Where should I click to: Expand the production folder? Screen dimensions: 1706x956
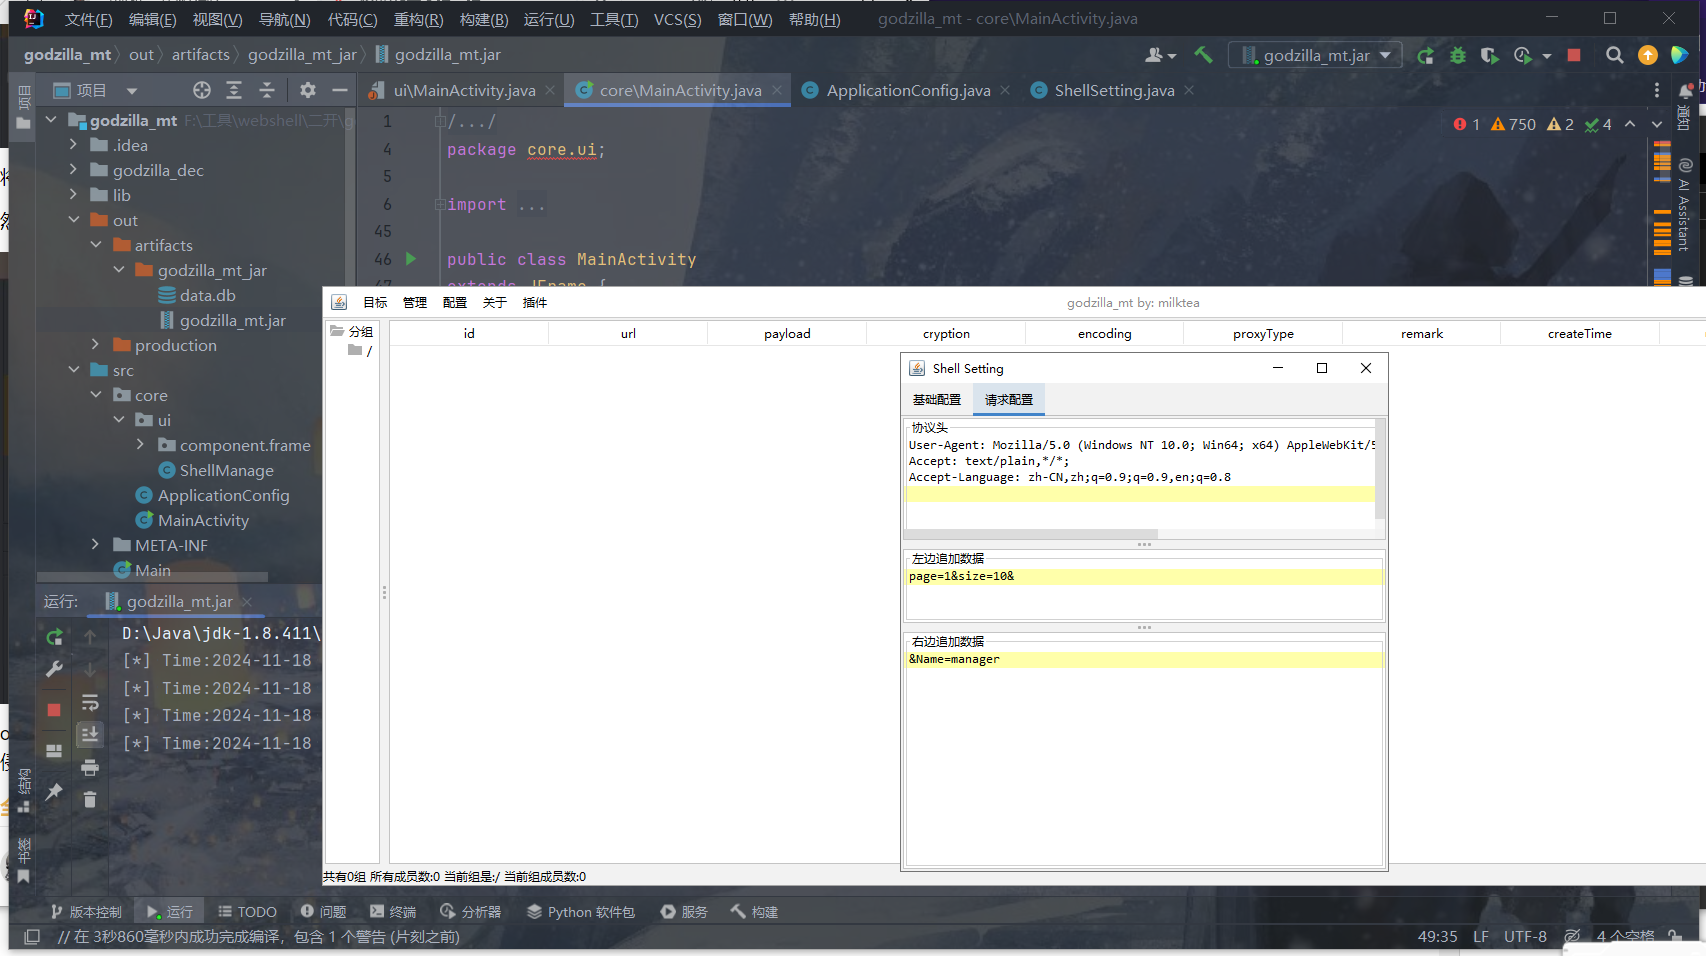pyautogui.click(x=96, y=345)
